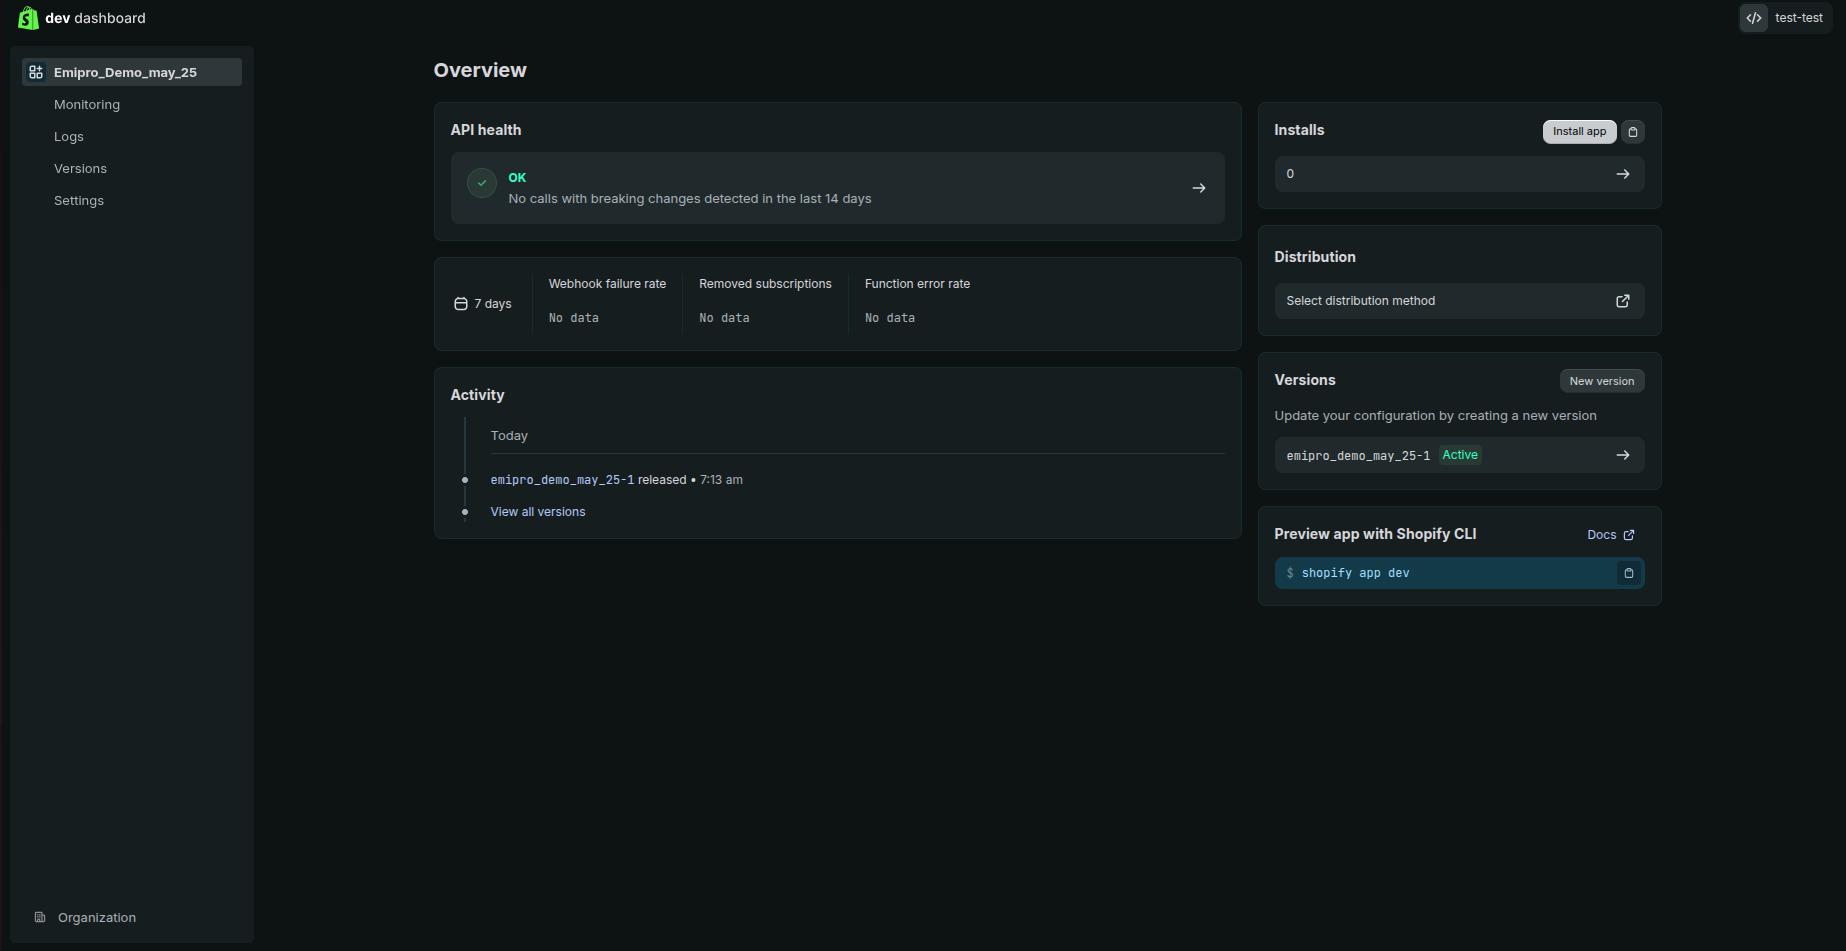The image size is (1846, 951).
Task: Click the Installs row arrow icon
Action: click(1623, 174)
